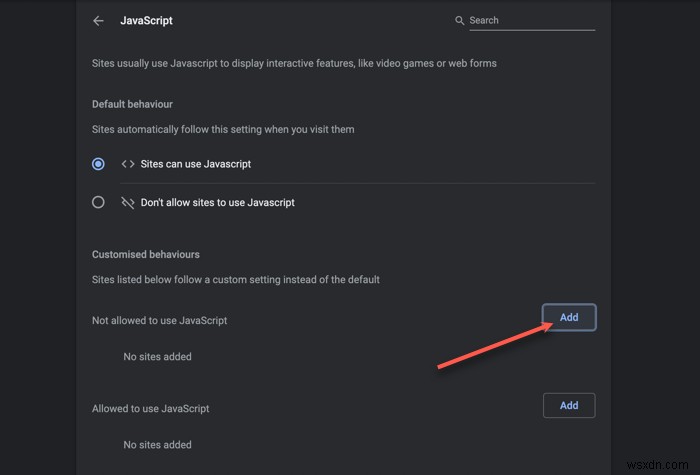
Task: Select the 'Don't allow sites' radio button
Action: (x=98, y=202)
